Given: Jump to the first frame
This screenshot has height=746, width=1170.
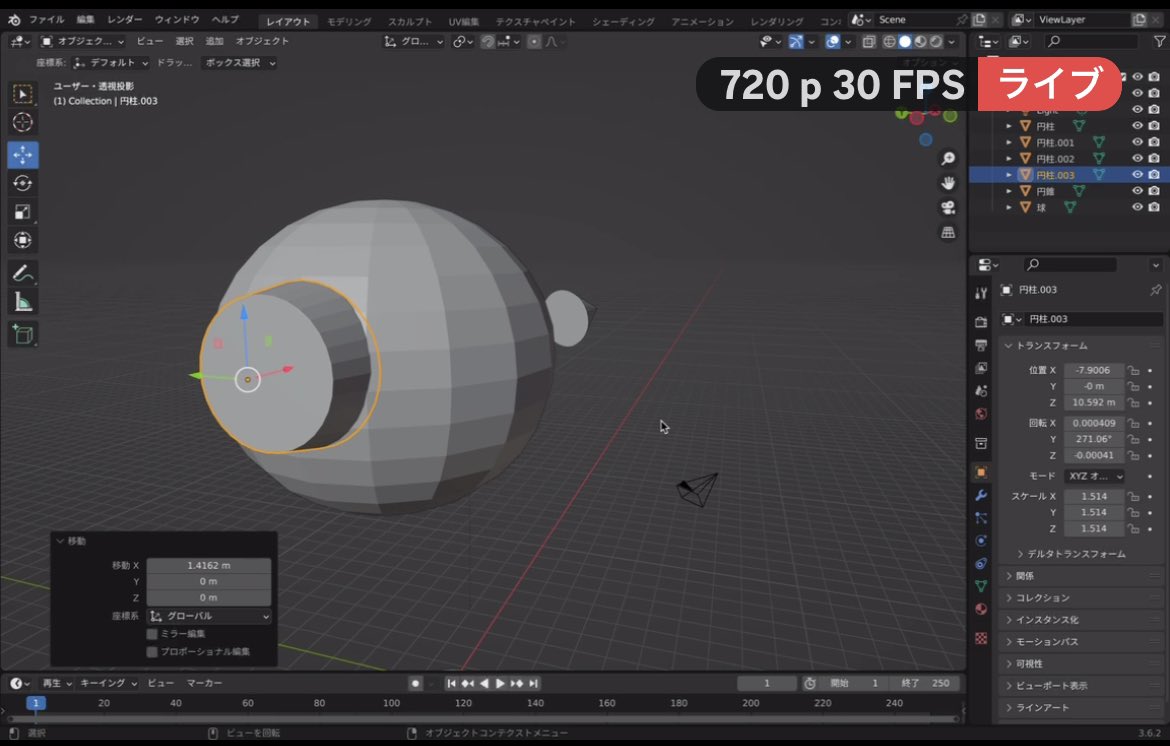Looking at the screenshot, I should [451, 683].
